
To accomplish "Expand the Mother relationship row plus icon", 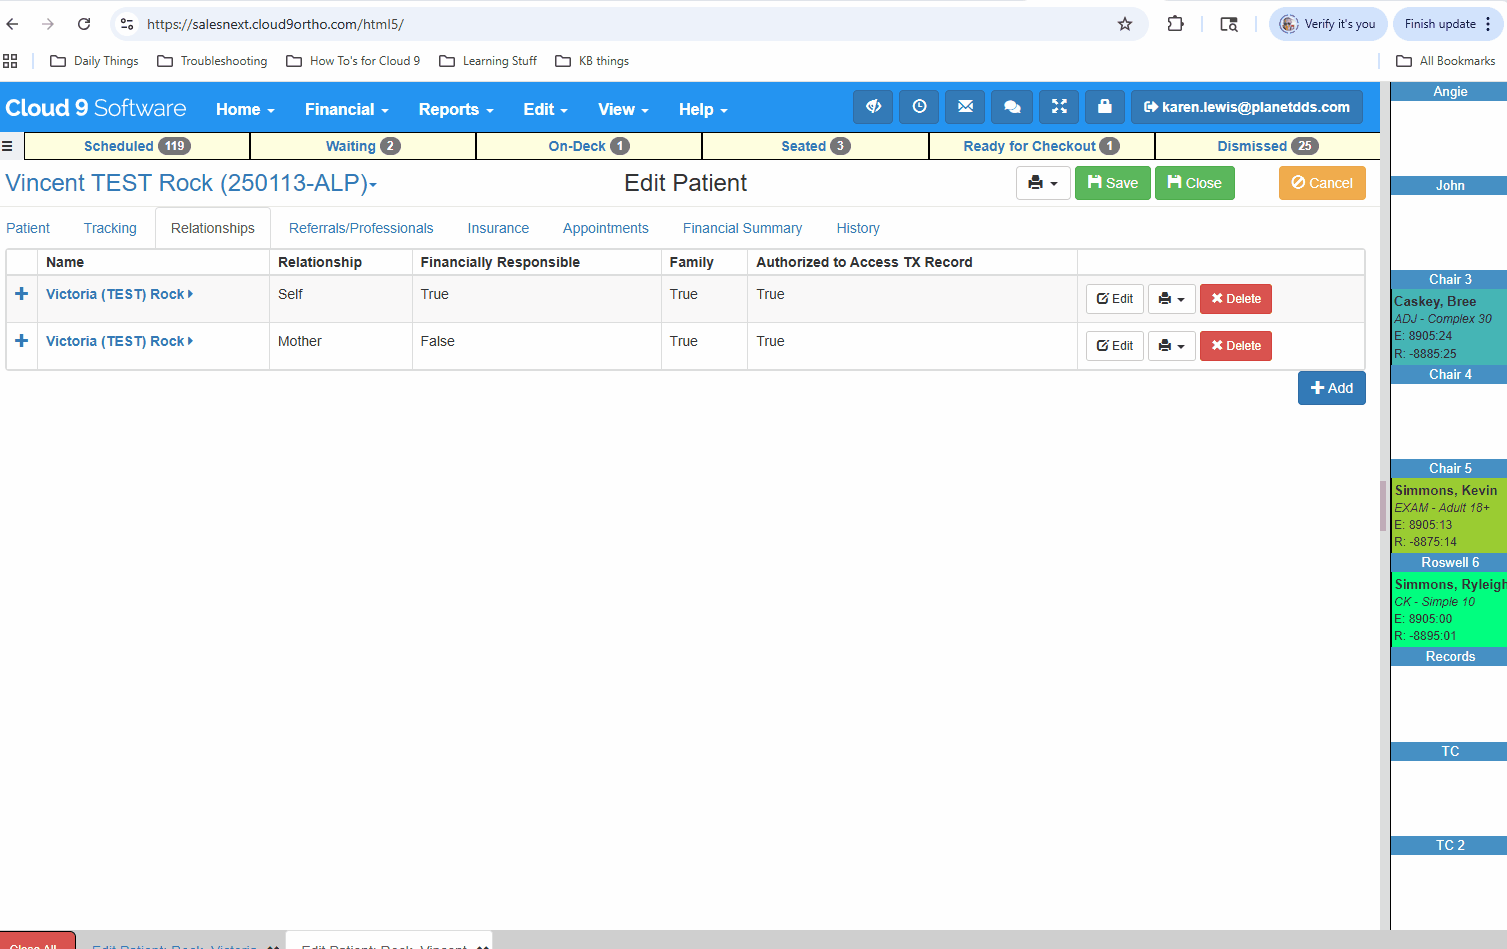I will click(21, 341).
